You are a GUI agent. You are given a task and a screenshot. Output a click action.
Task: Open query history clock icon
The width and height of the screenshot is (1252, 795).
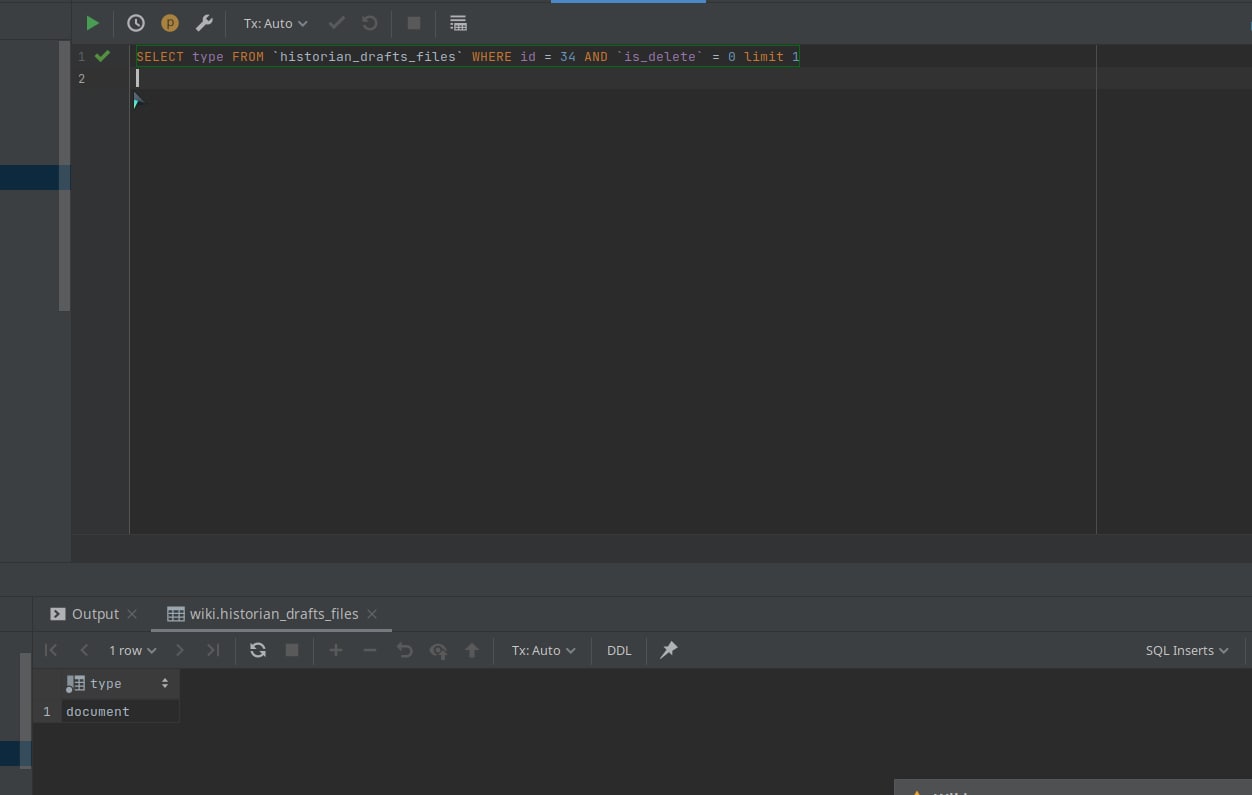coord(136,23)
